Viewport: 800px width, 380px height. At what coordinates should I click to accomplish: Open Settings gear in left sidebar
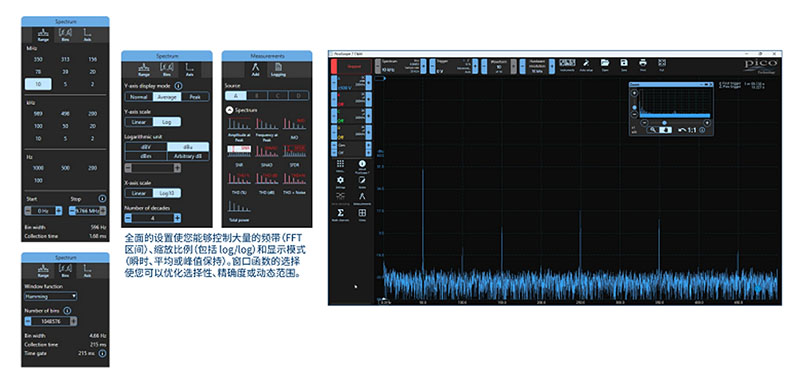tap(340, 180)
